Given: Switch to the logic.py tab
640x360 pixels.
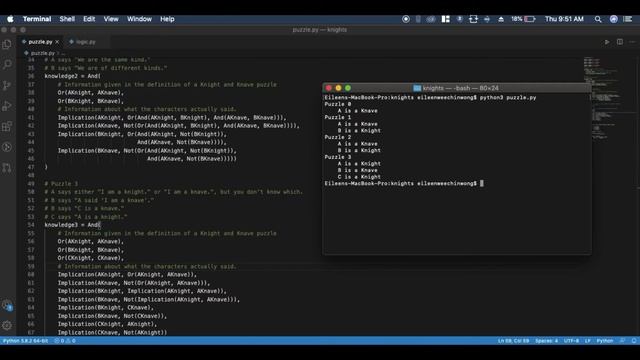Looking at the screenshot, I should (x=85, y=42).
